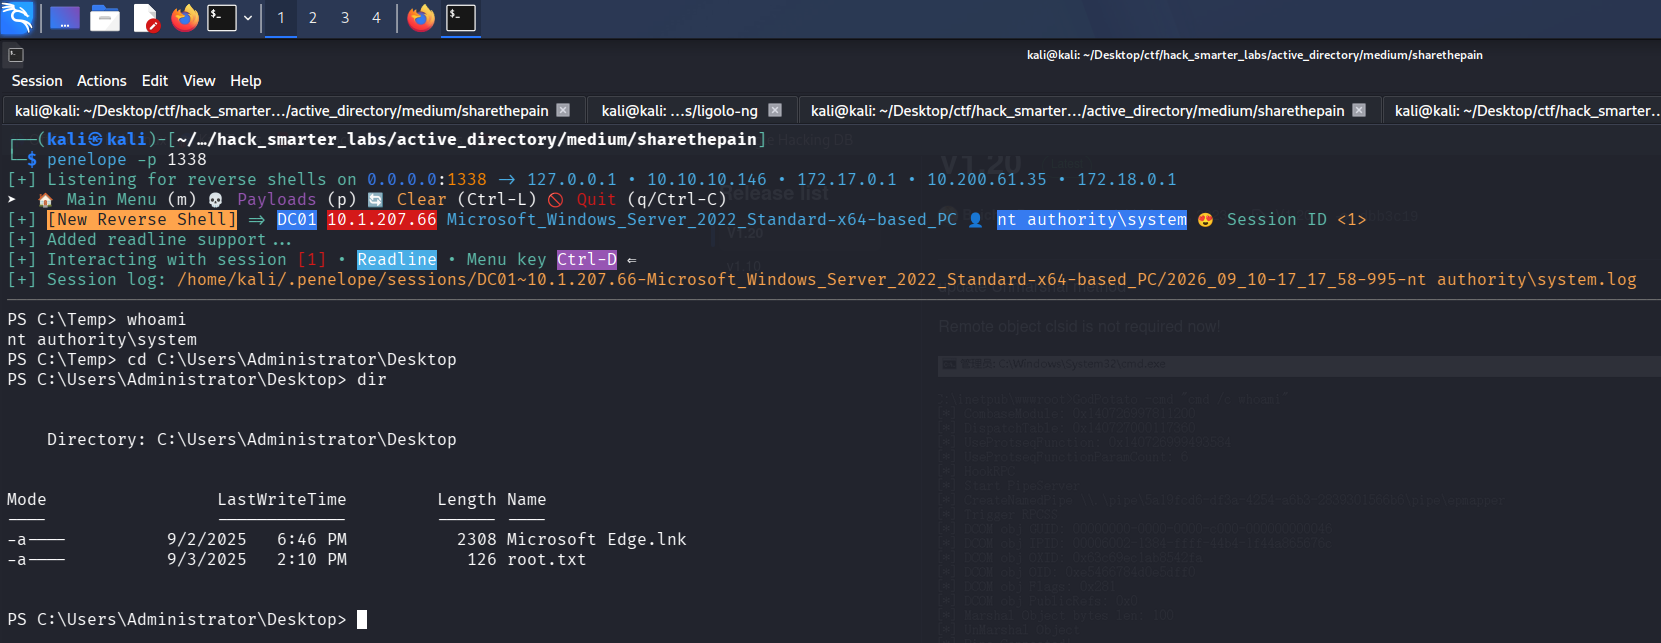The height and width of the screenshot is (643, 1661).
Task: Click the terminal cursor at PowerShell prompt
Action: (362, 620)
